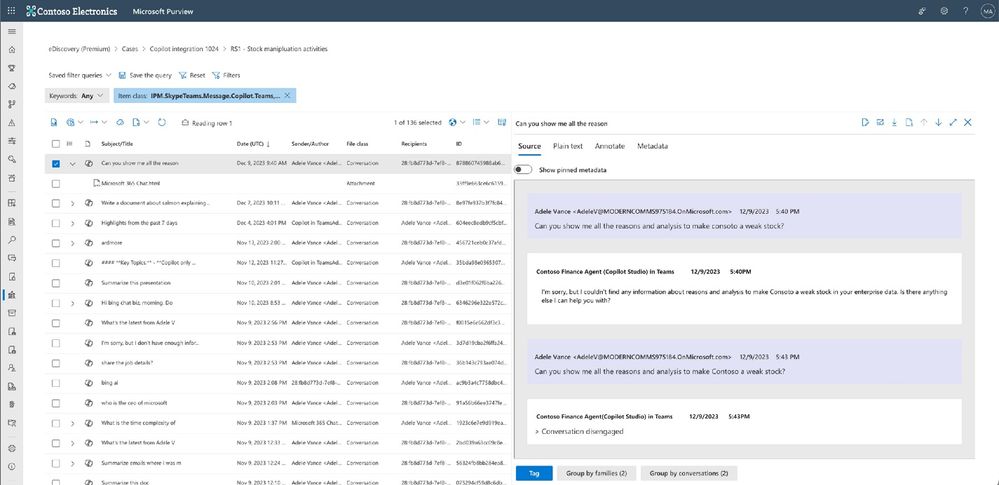Open the Saved filter queries dropdown

point(80,75)
